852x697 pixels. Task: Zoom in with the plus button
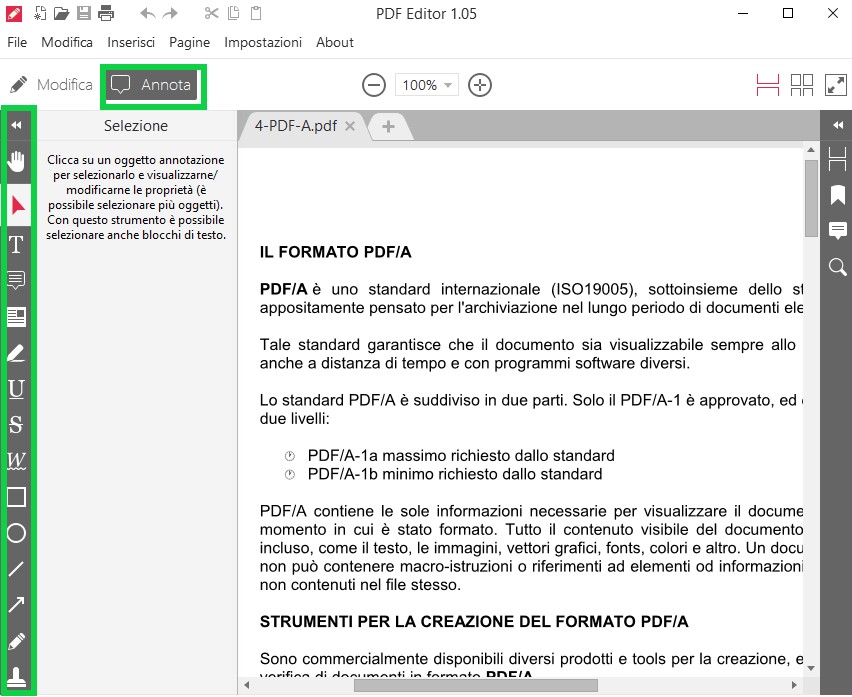coord(480,85)
